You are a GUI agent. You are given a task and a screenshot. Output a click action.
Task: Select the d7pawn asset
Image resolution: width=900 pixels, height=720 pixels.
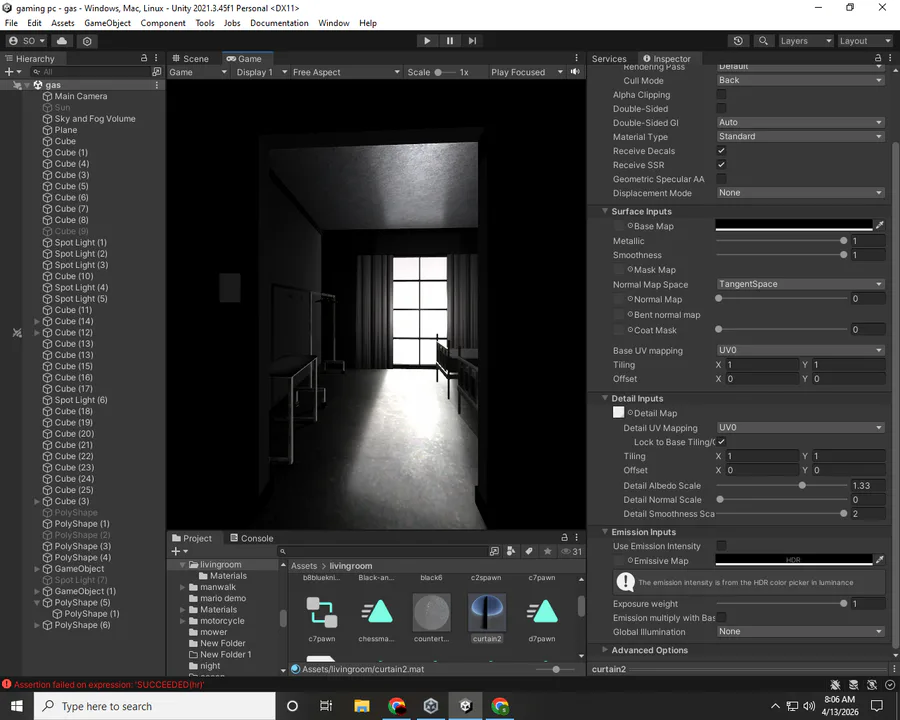tap(542, 619)
